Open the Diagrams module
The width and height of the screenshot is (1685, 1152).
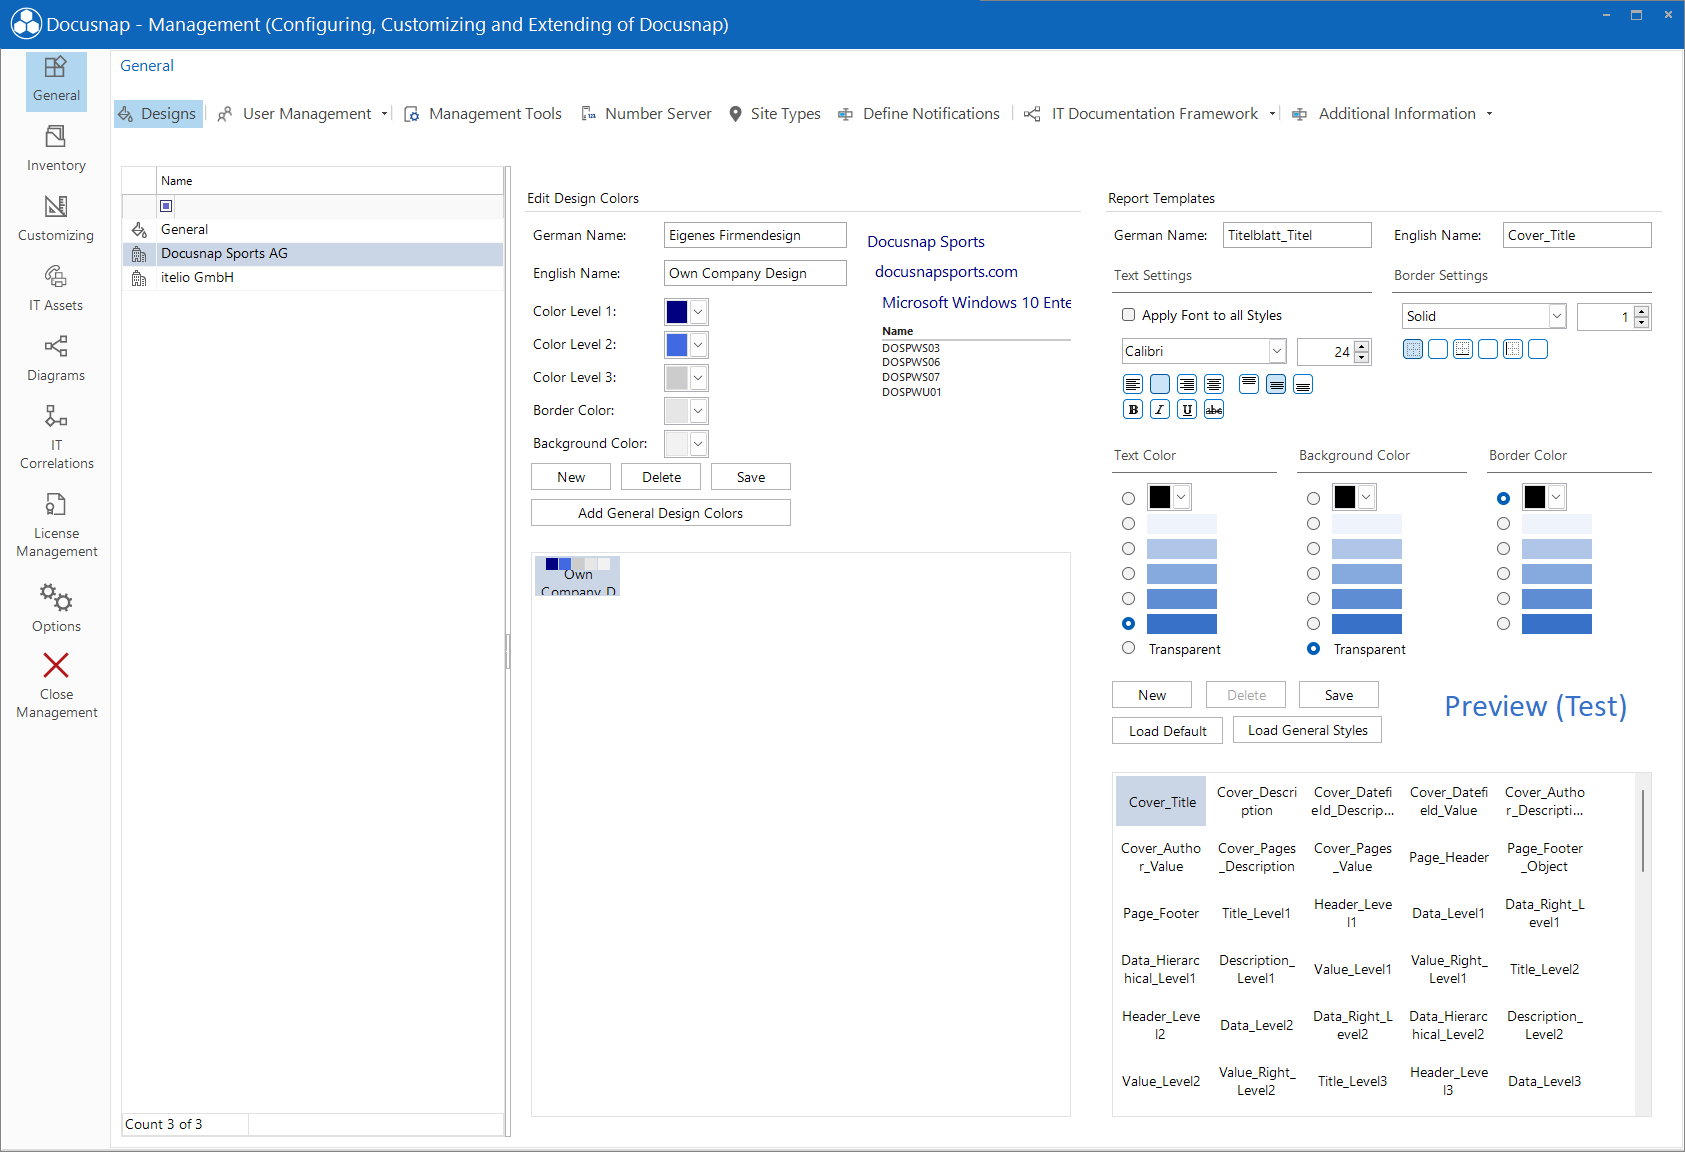[56, 359]
